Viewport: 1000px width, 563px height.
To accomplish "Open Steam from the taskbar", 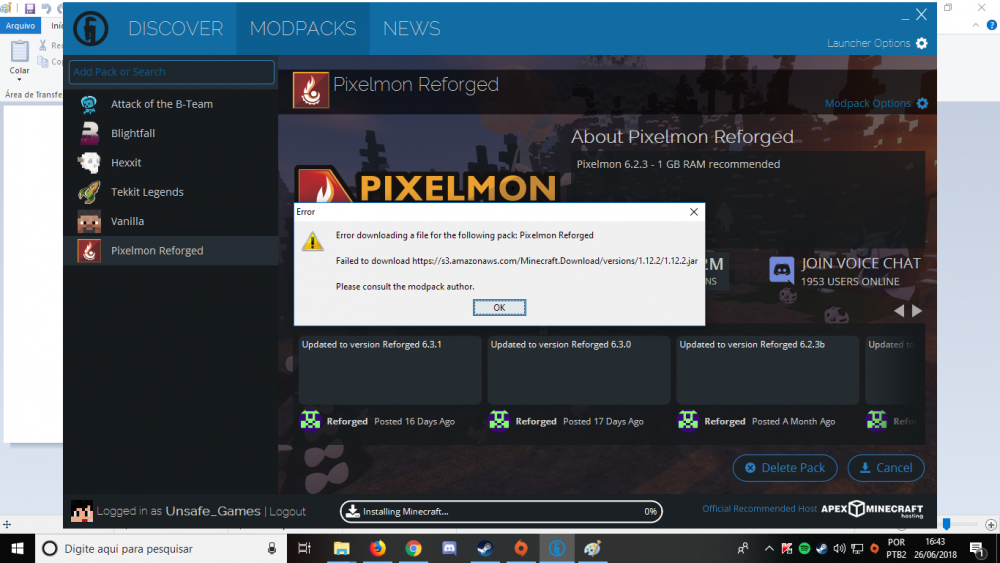I will tap(485, 548).
